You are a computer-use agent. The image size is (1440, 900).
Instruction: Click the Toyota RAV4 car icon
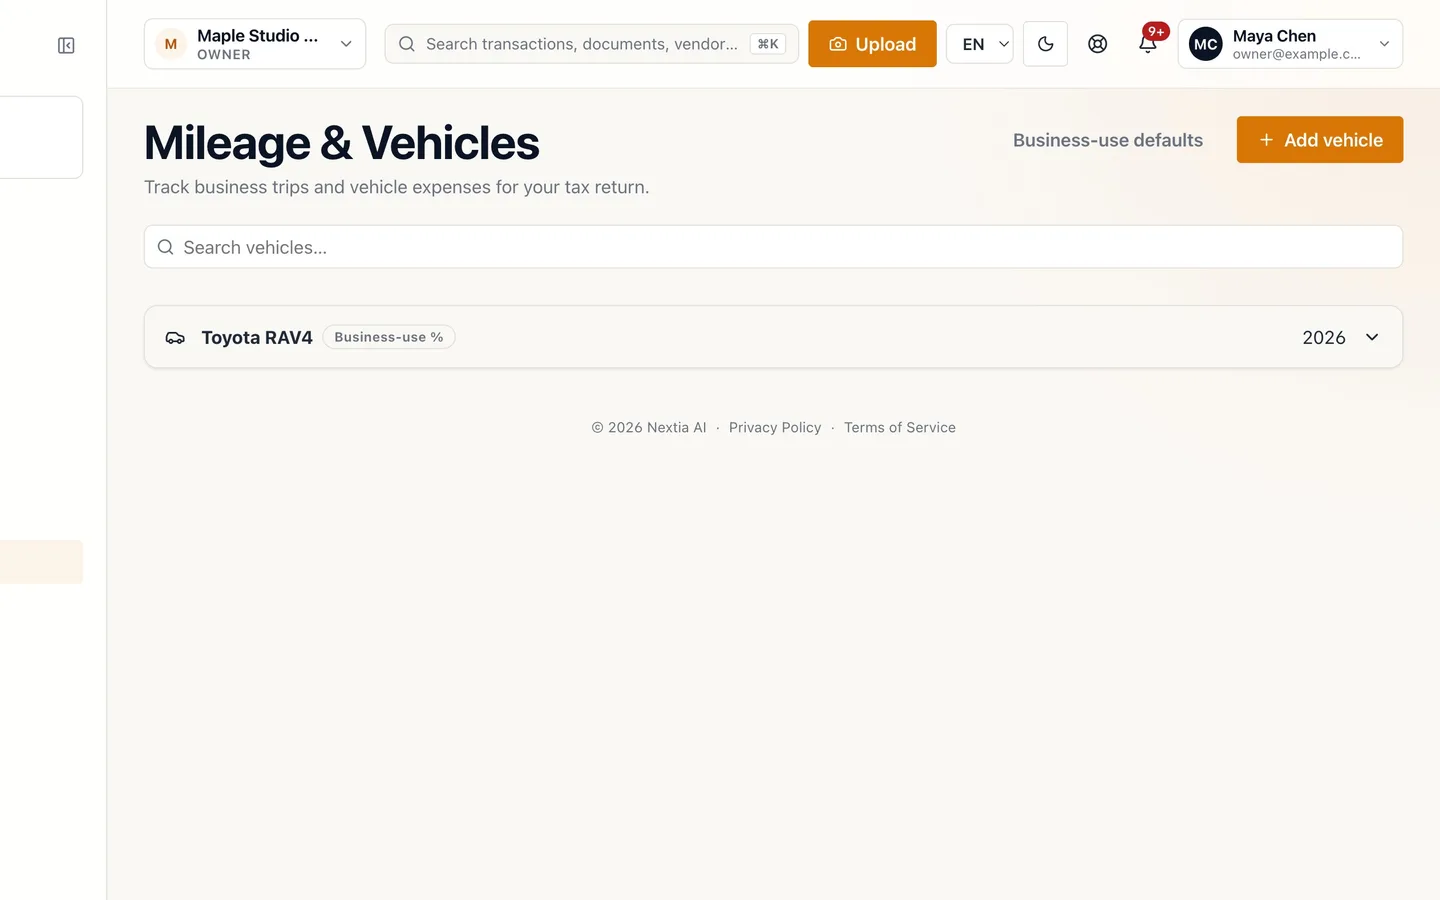click(x=175, y=338)
